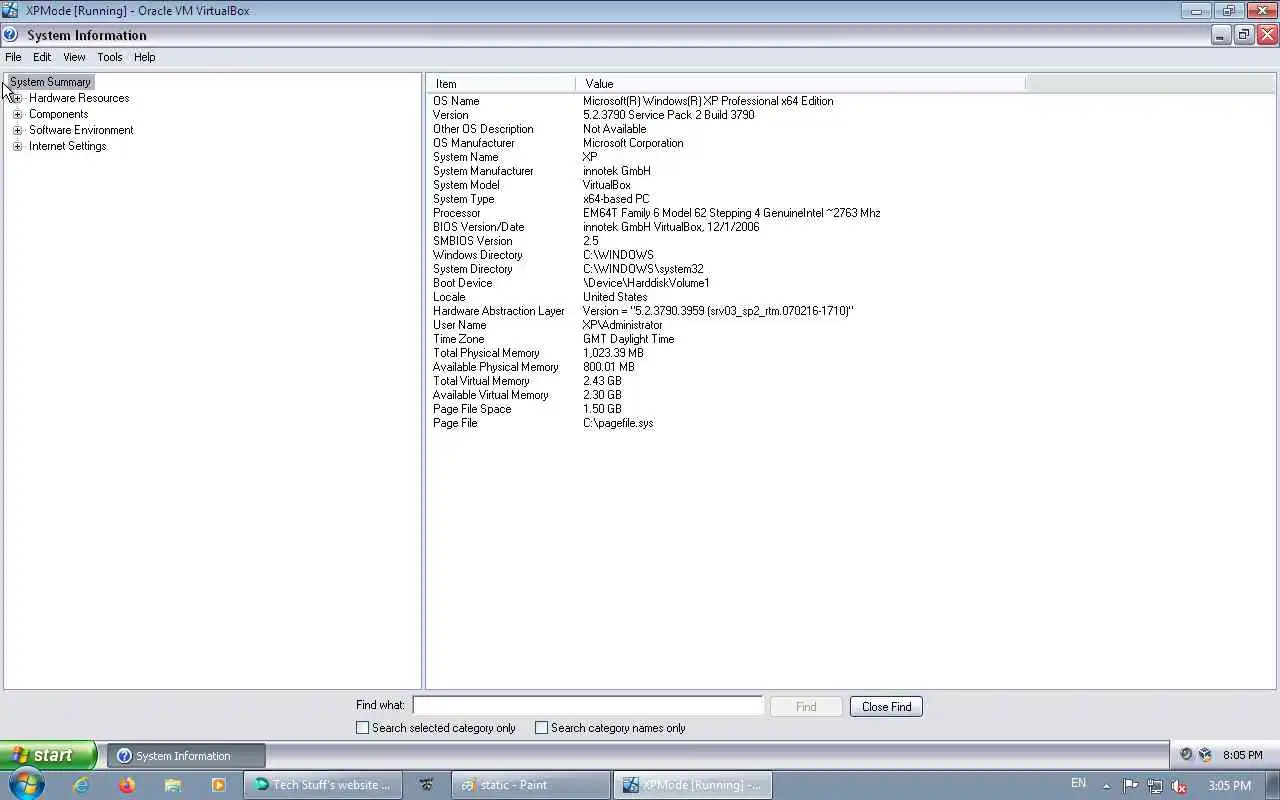
Task: Select Total Physical Memory row
Action: pos(726,353)
